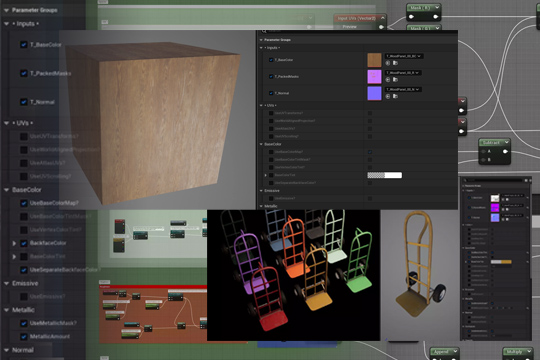Click use-selected-asset icon in T_Normal row
540x360 pixels.
click(x=388, y=96)
